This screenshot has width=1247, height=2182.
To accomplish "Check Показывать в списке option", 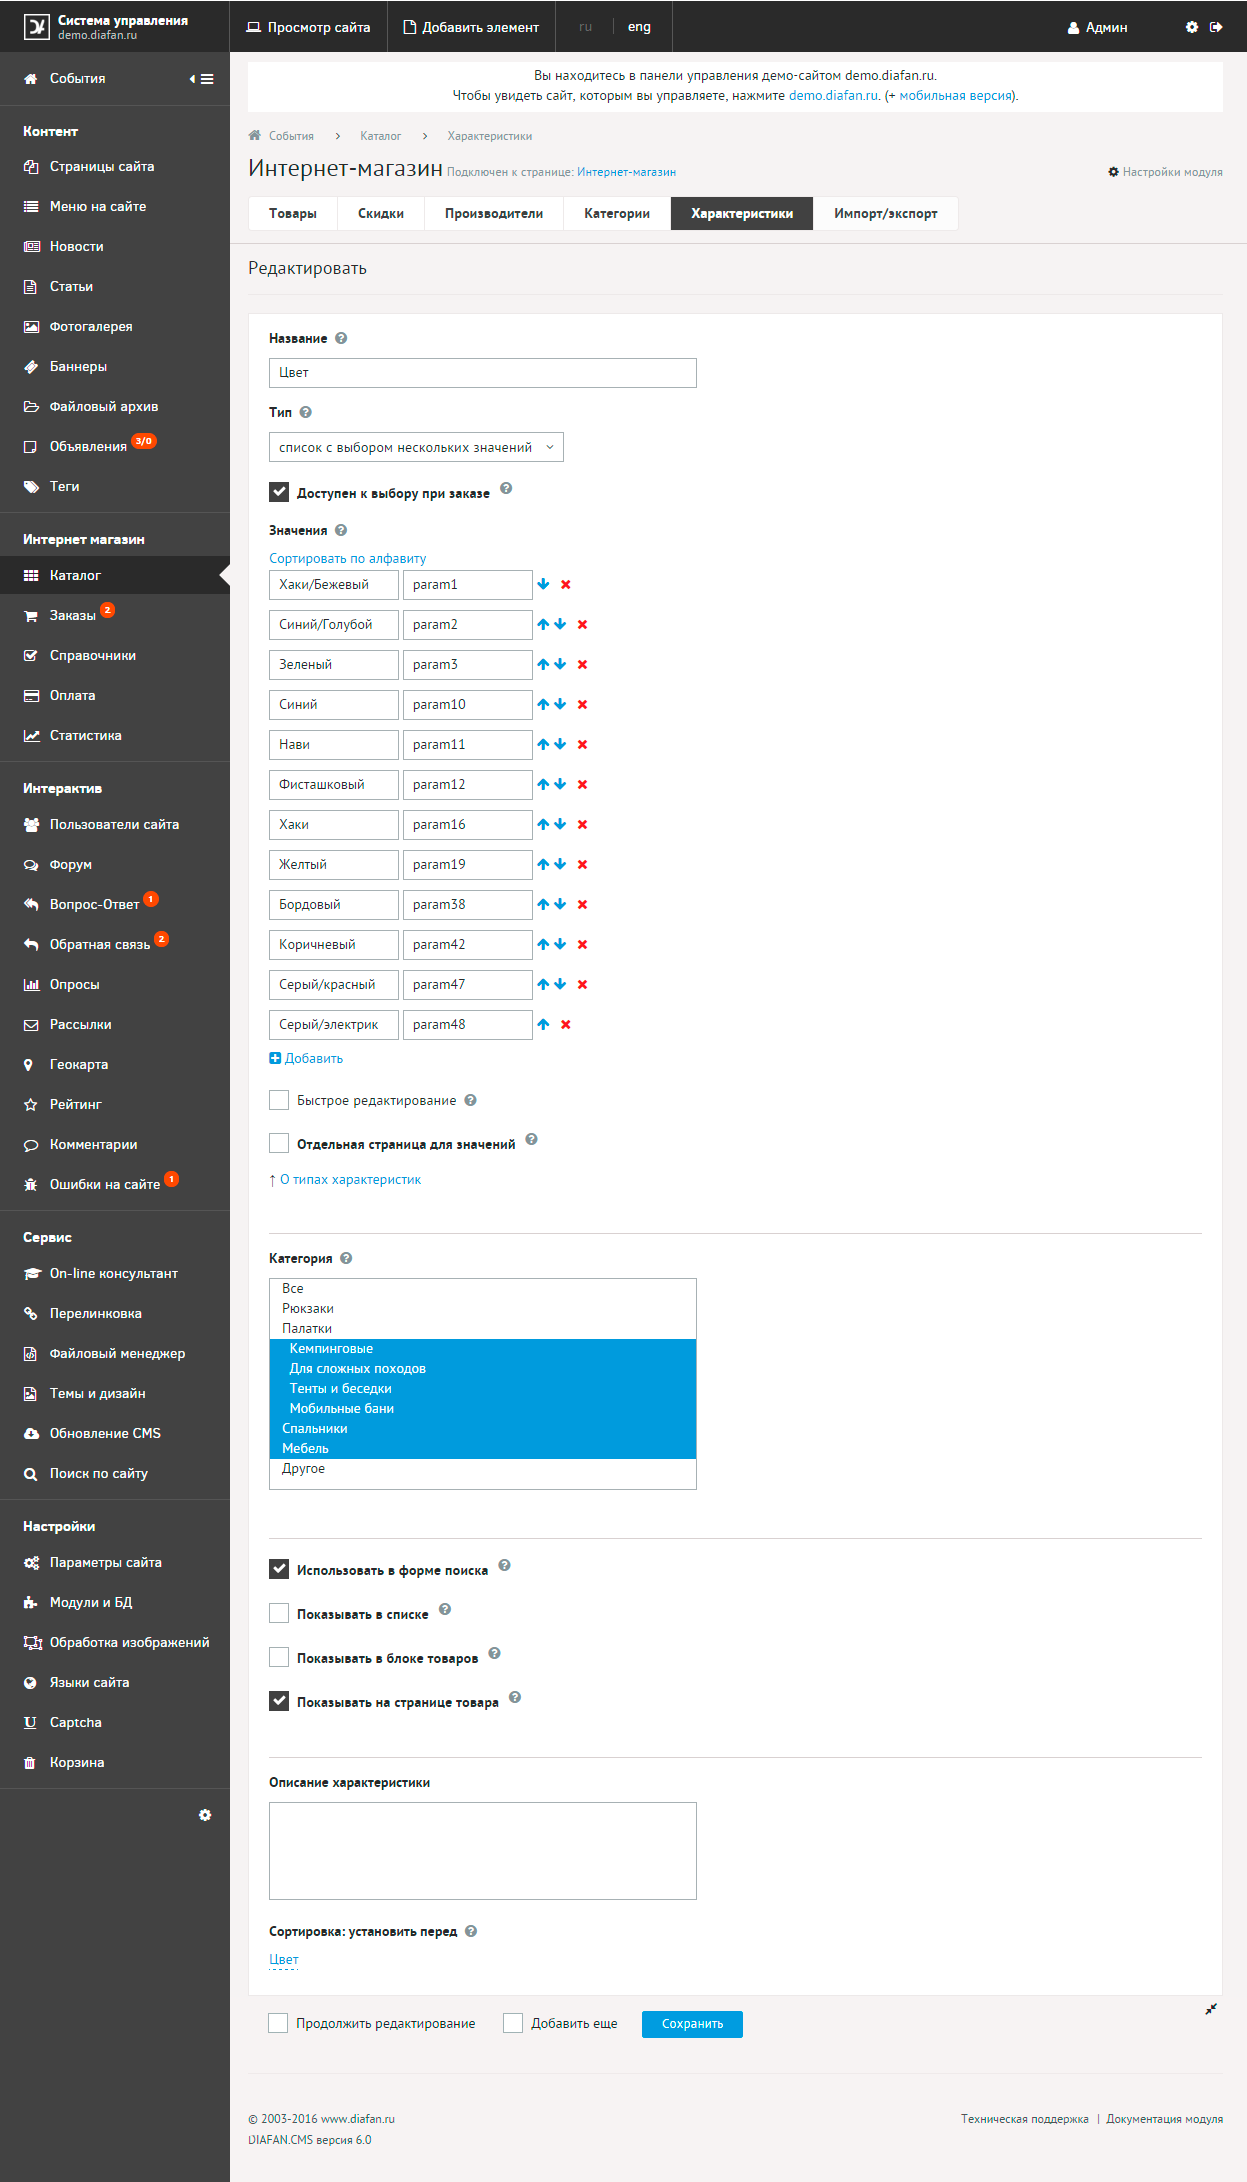I will 279,1613.
